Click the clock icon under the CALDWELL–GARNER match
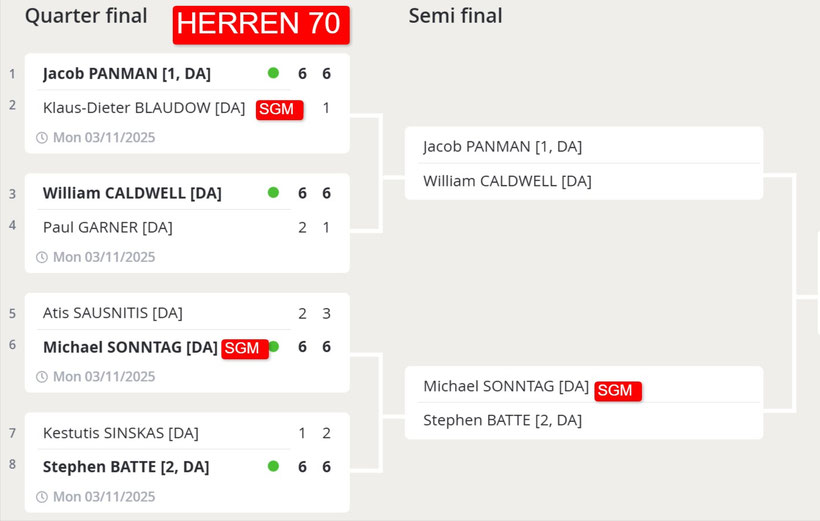 tap(42, 257)
